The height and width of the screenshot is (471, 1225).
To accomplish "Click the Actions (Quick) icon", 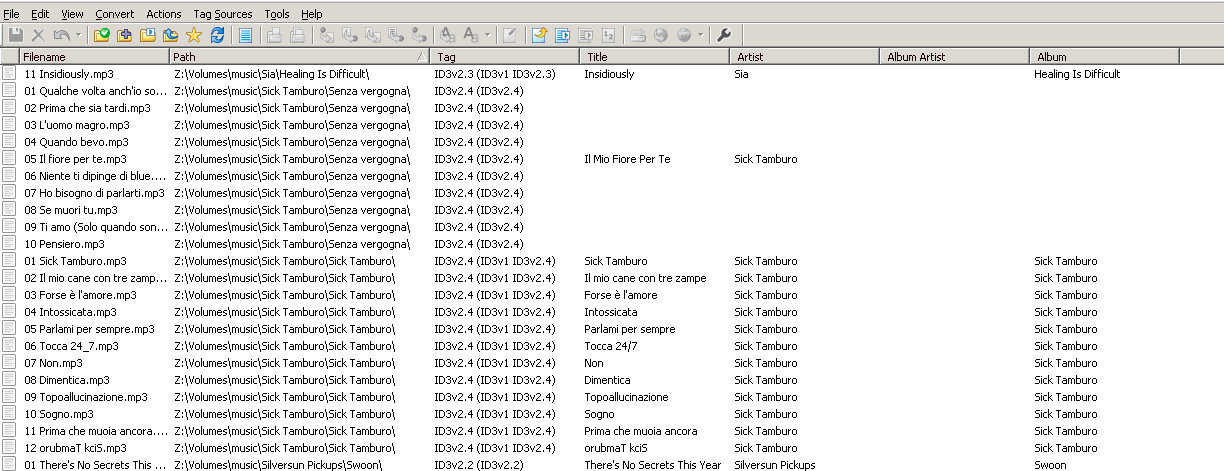I will click(471, 35).
